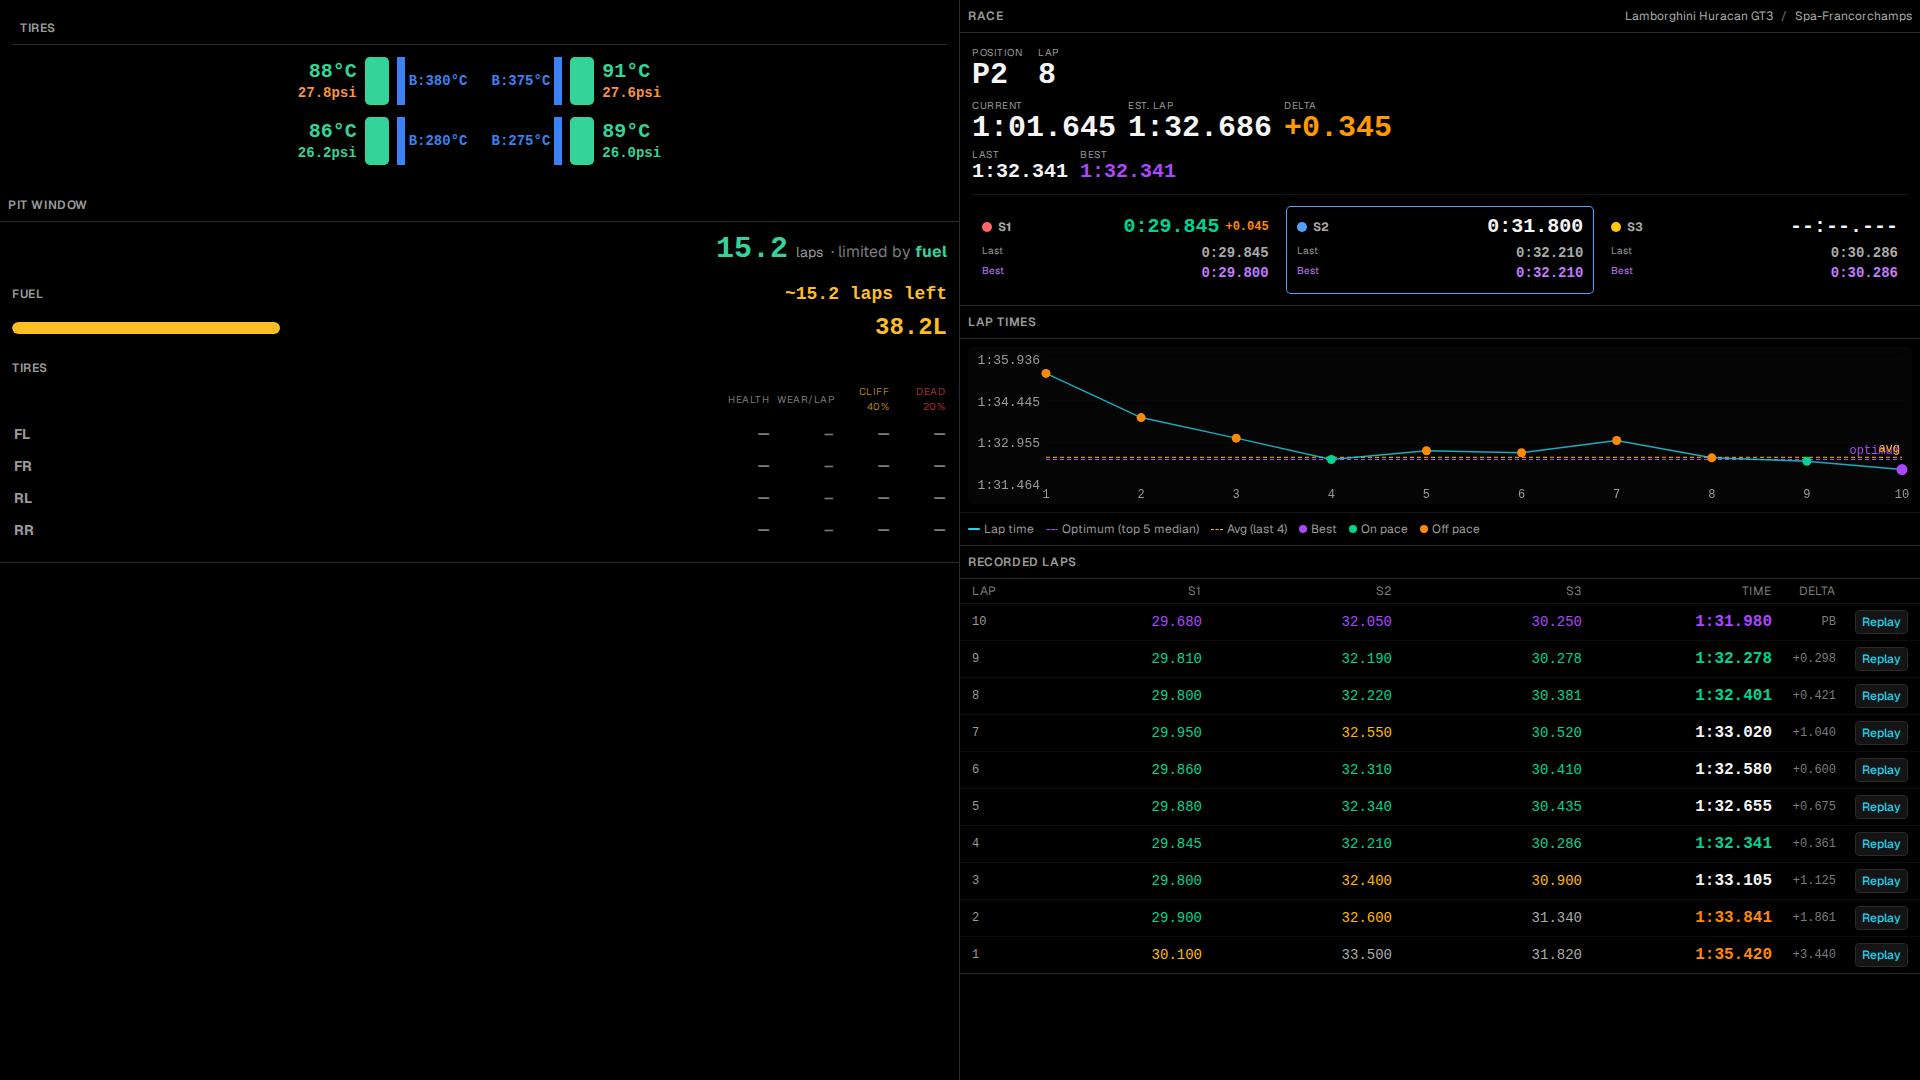Click the Off pace legend item
Viewport: 1920px width, 1080px height.
(x=1449, y=529)
